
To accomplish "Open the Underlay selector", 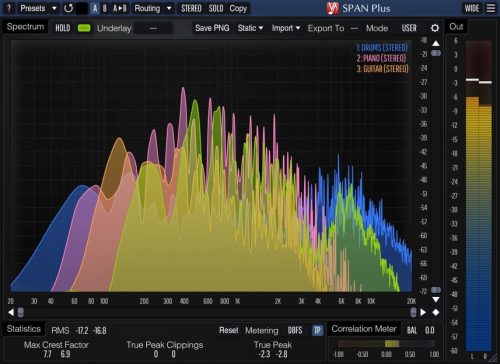I will point(153,28).
